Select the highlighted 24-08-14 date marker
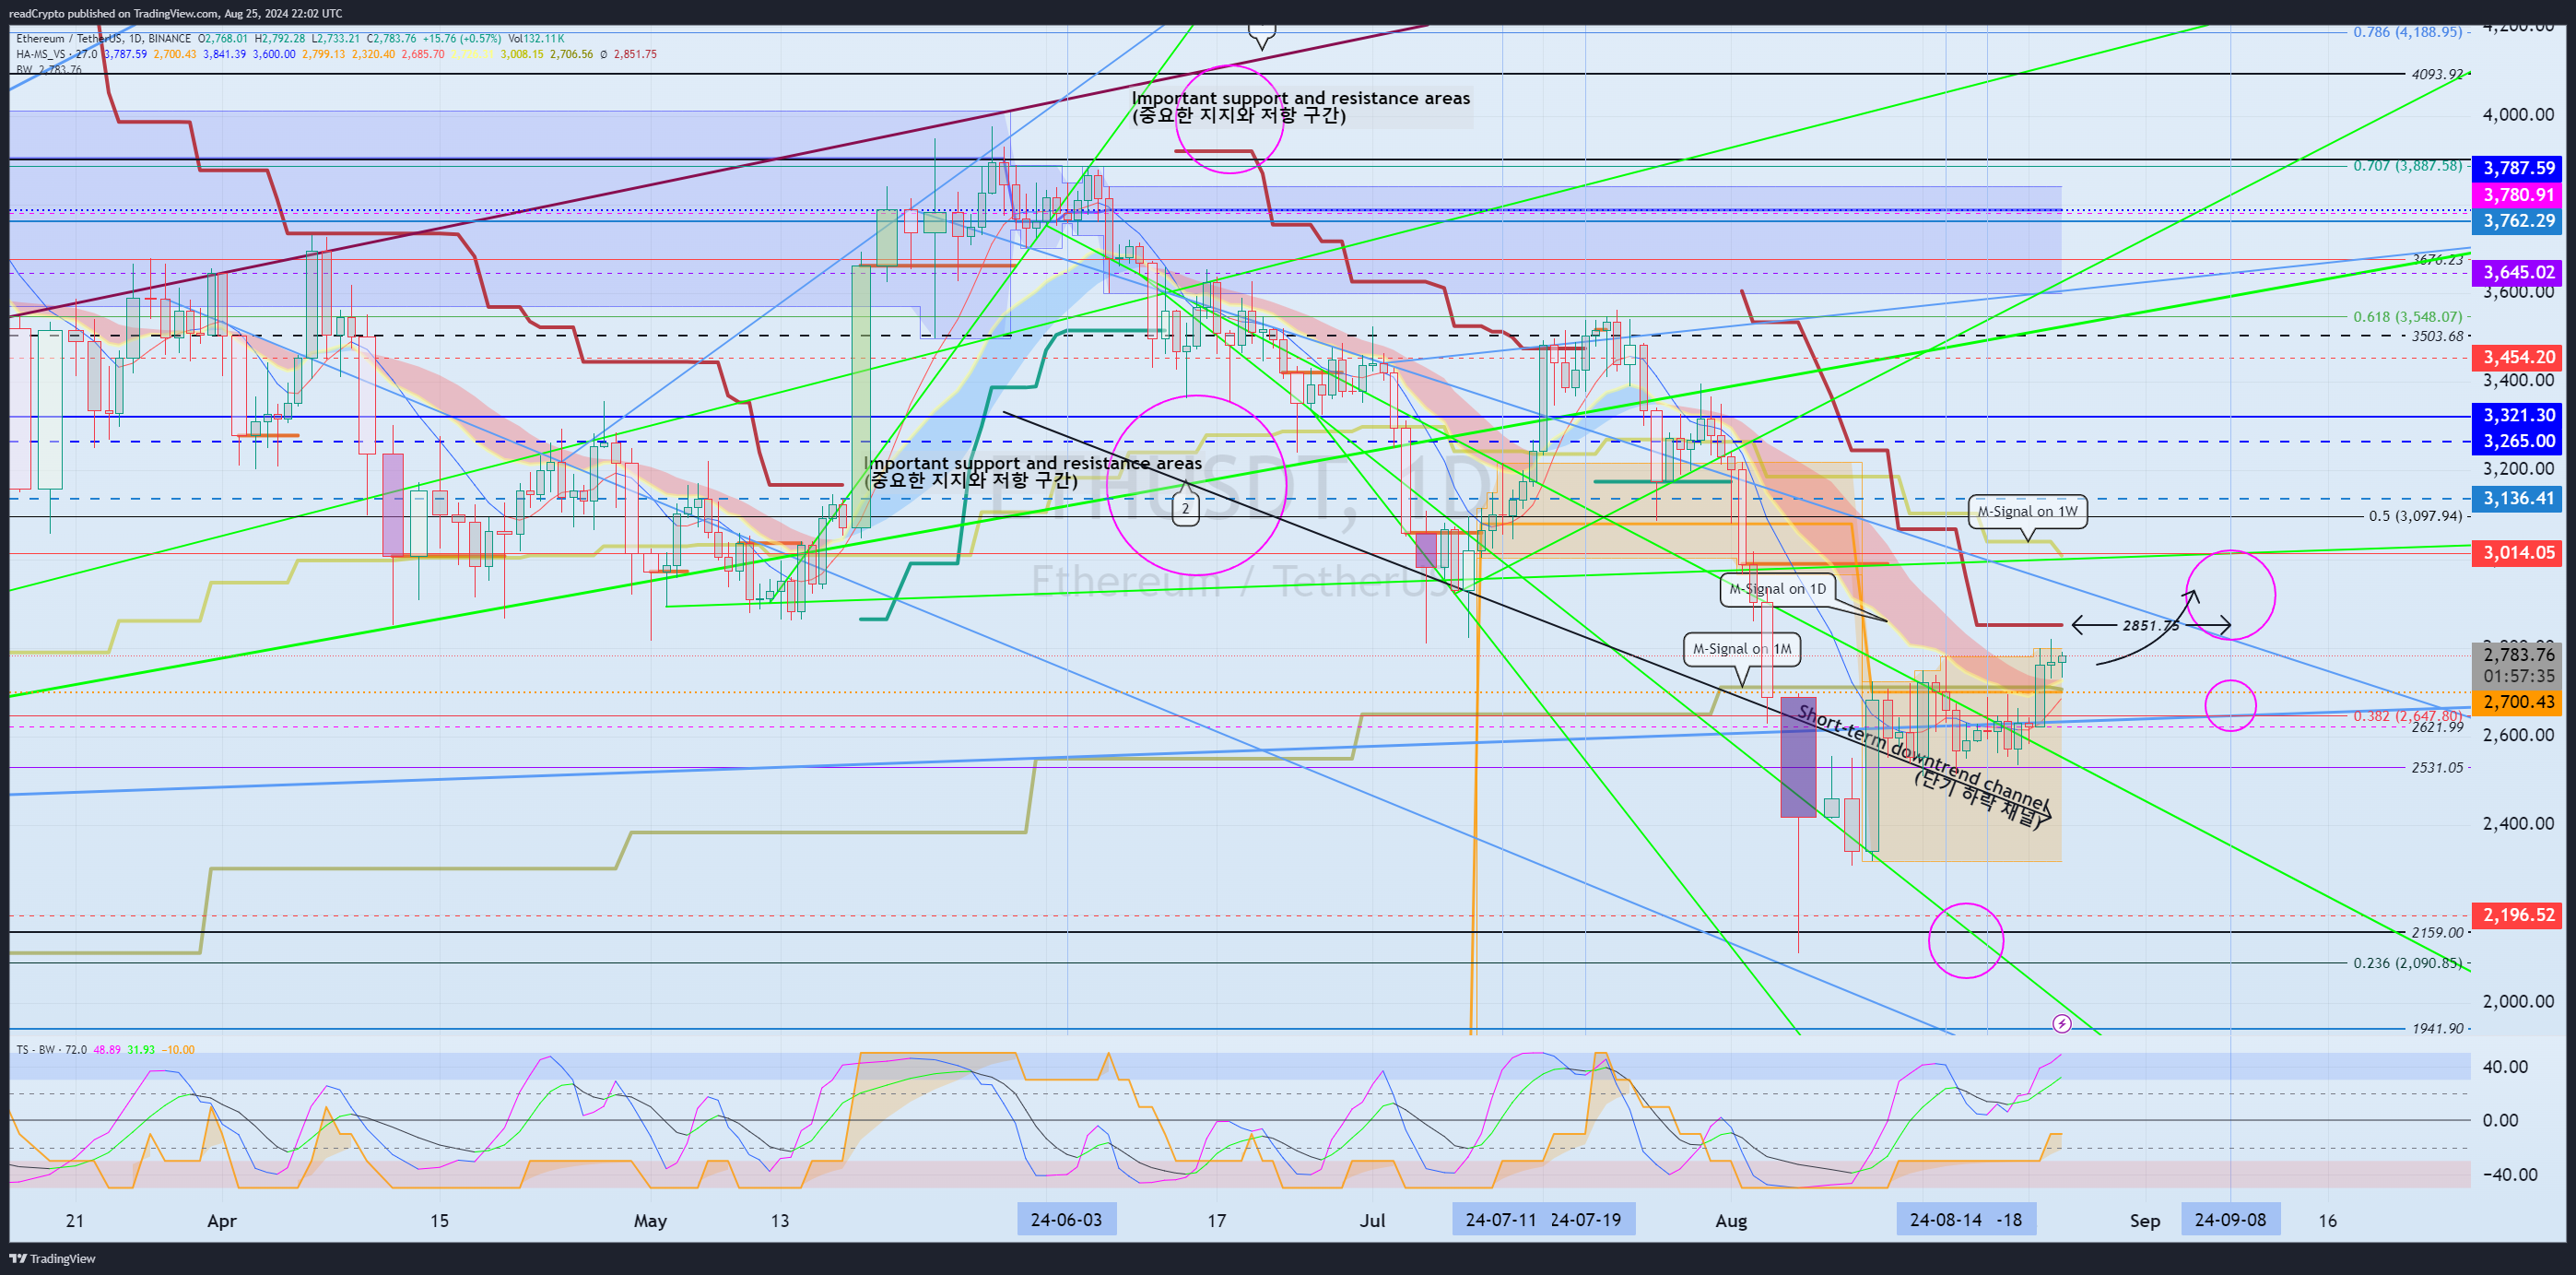The image size is (2576, 1275). click(x=1945, y=1220)
